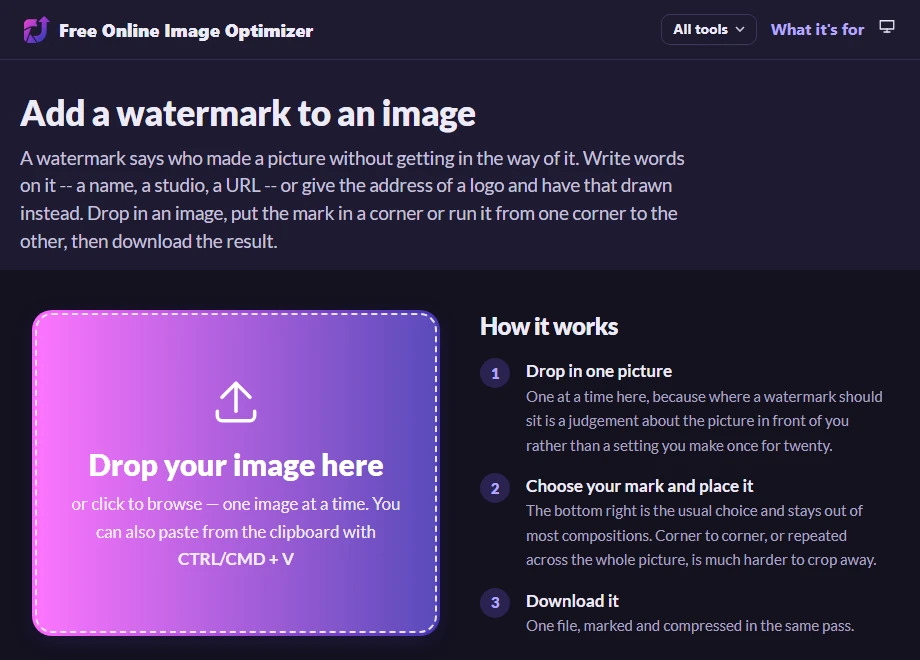The width and height of the screenshot is (920, 660).
Task: Click the monitor theme icon in header
Action: coord(887,27)
